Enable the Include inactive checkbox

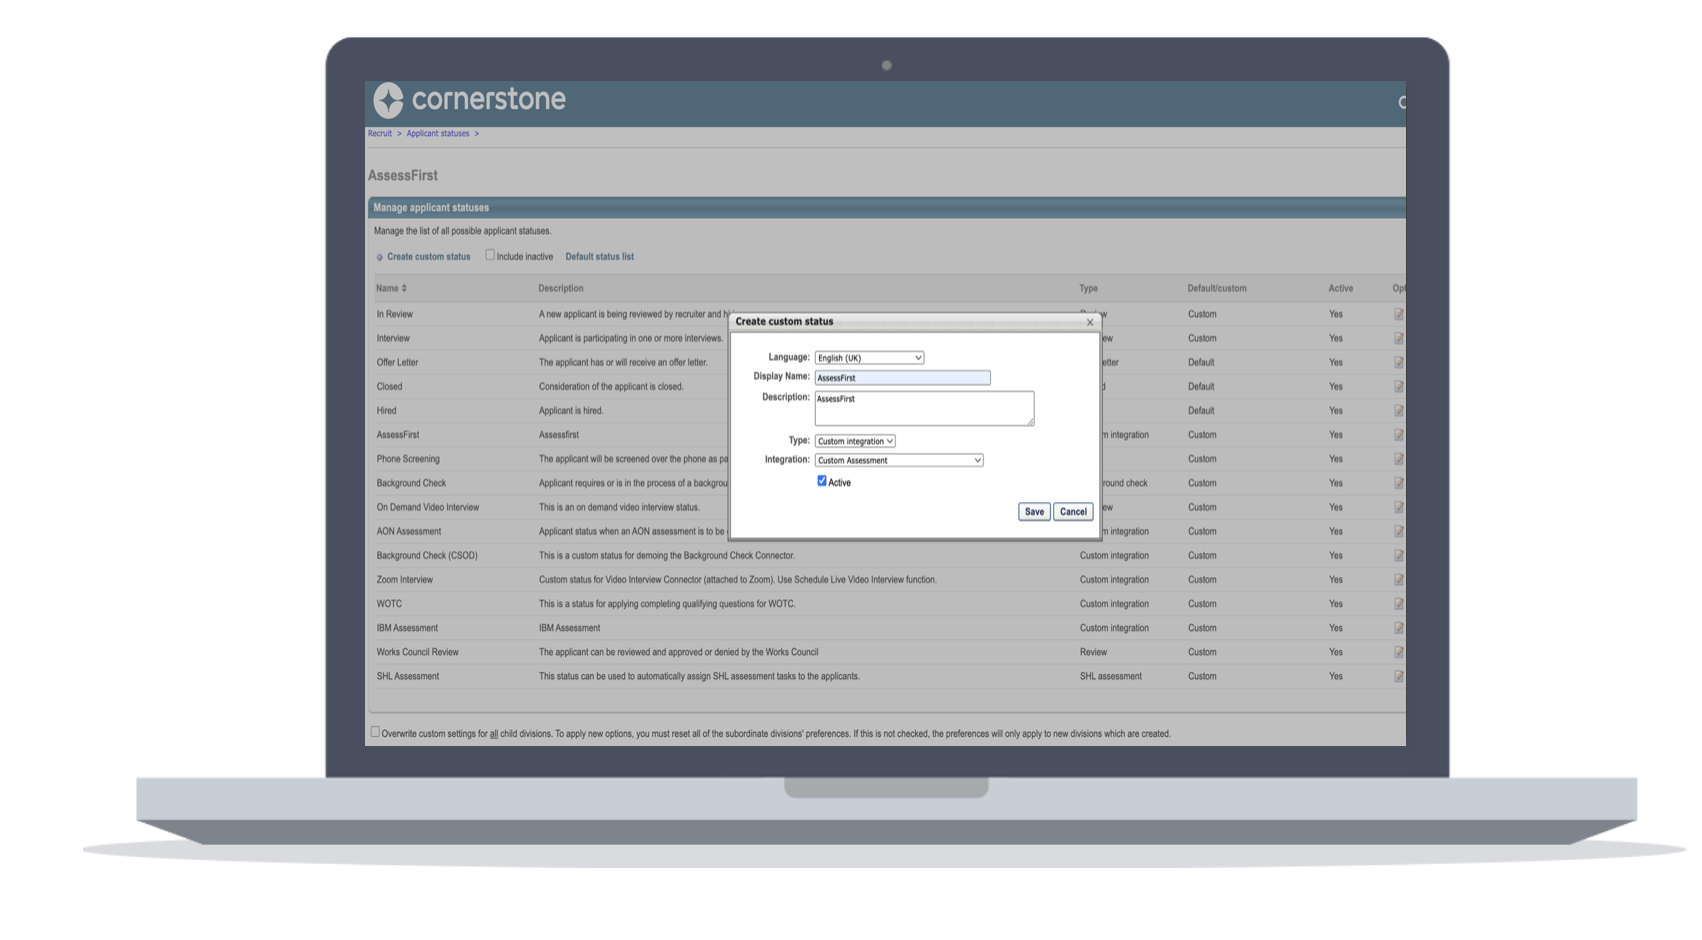pos(489,255)
